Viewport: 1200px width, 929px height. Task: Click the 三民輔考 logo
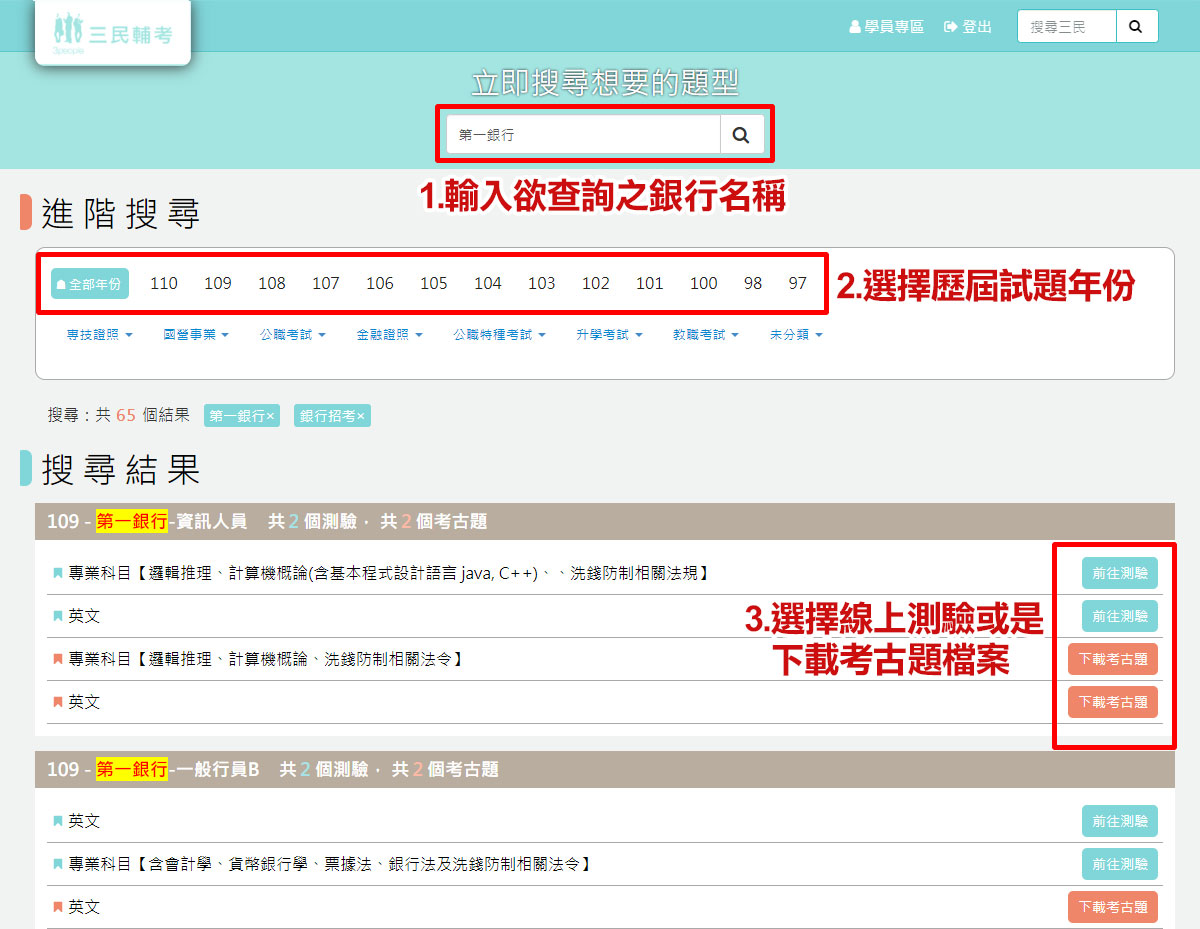point(113,33)
